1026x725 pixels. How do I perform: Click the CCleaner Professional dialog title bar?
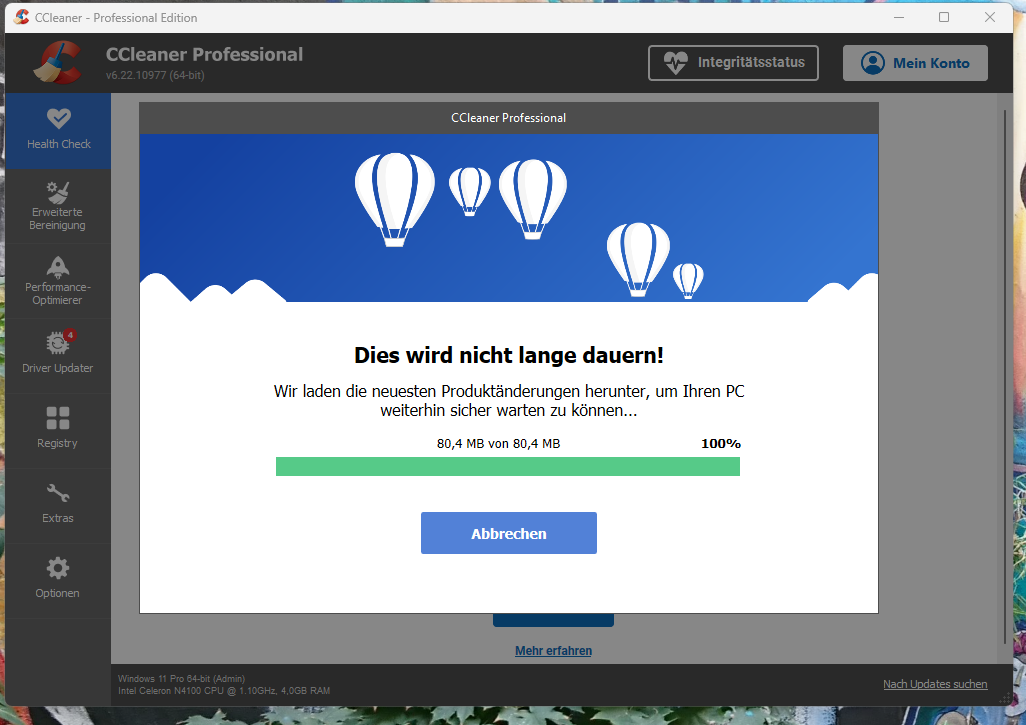point(508,118)
